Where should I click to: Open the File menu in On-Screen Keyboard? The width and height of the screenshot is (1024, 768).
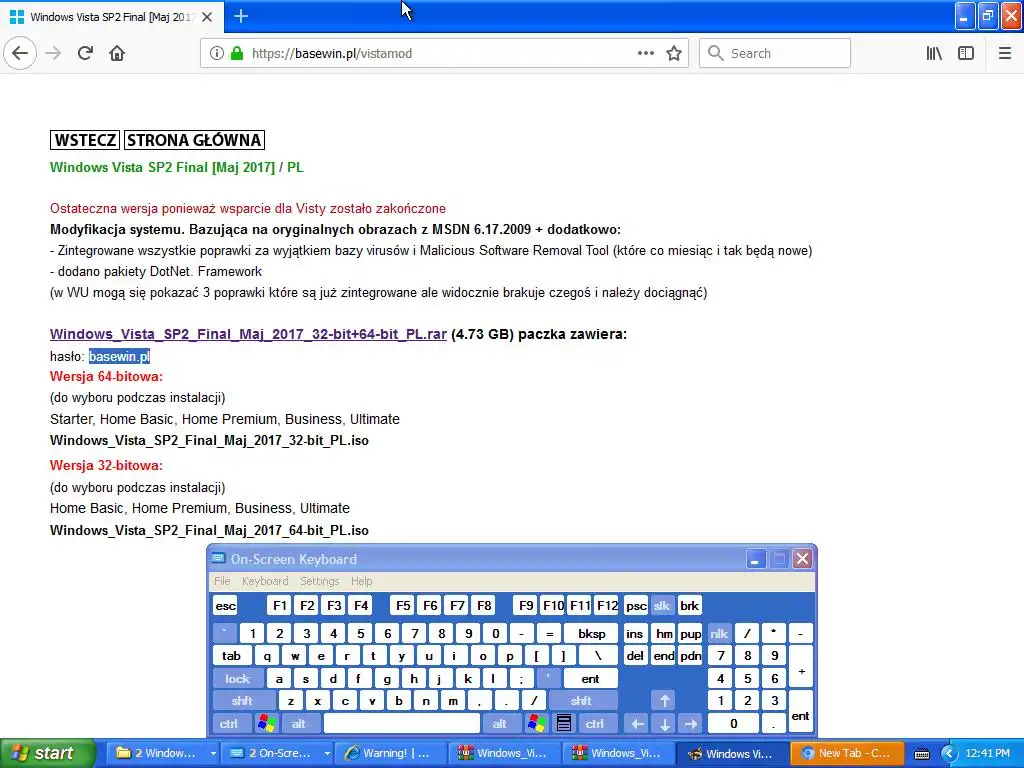tap(222, 581)
